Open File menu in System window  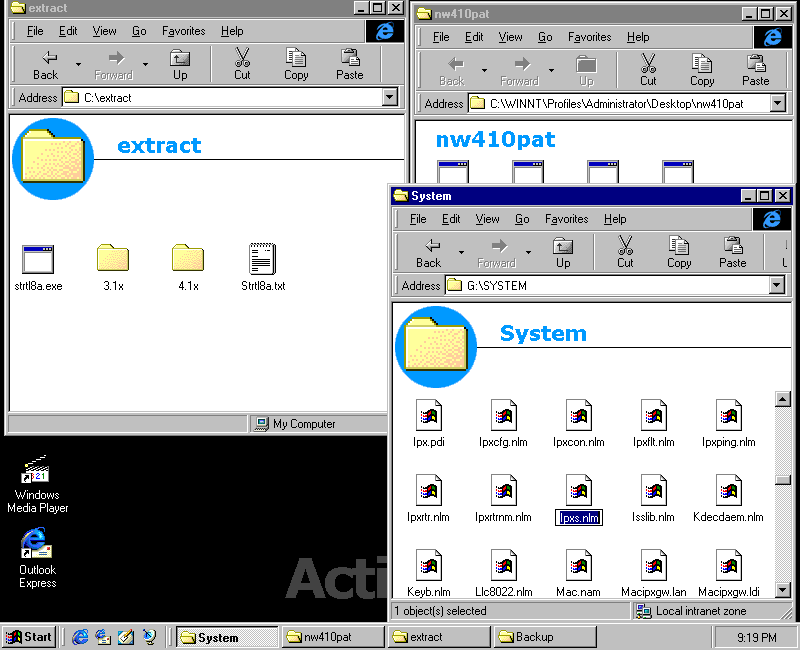click(418, 219)
